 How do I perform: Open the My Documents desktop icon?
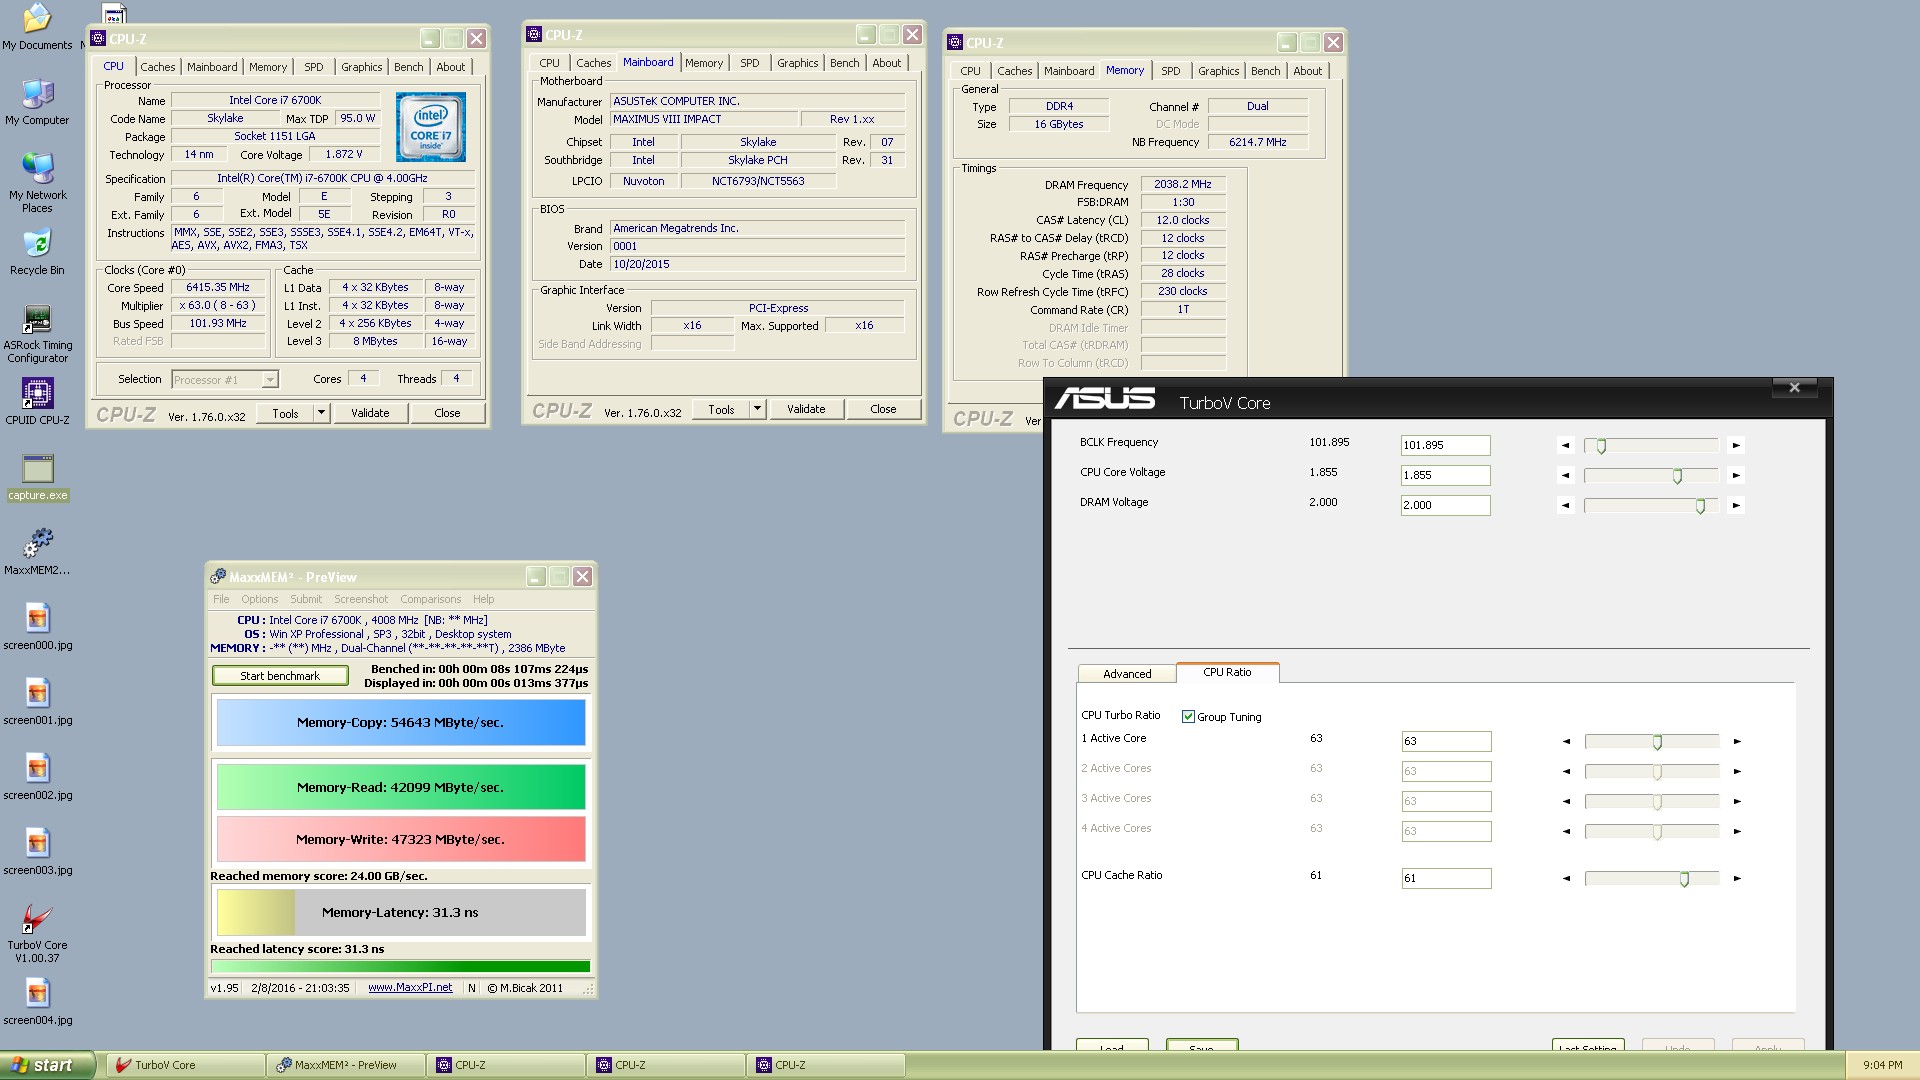(x=37, y=27)
